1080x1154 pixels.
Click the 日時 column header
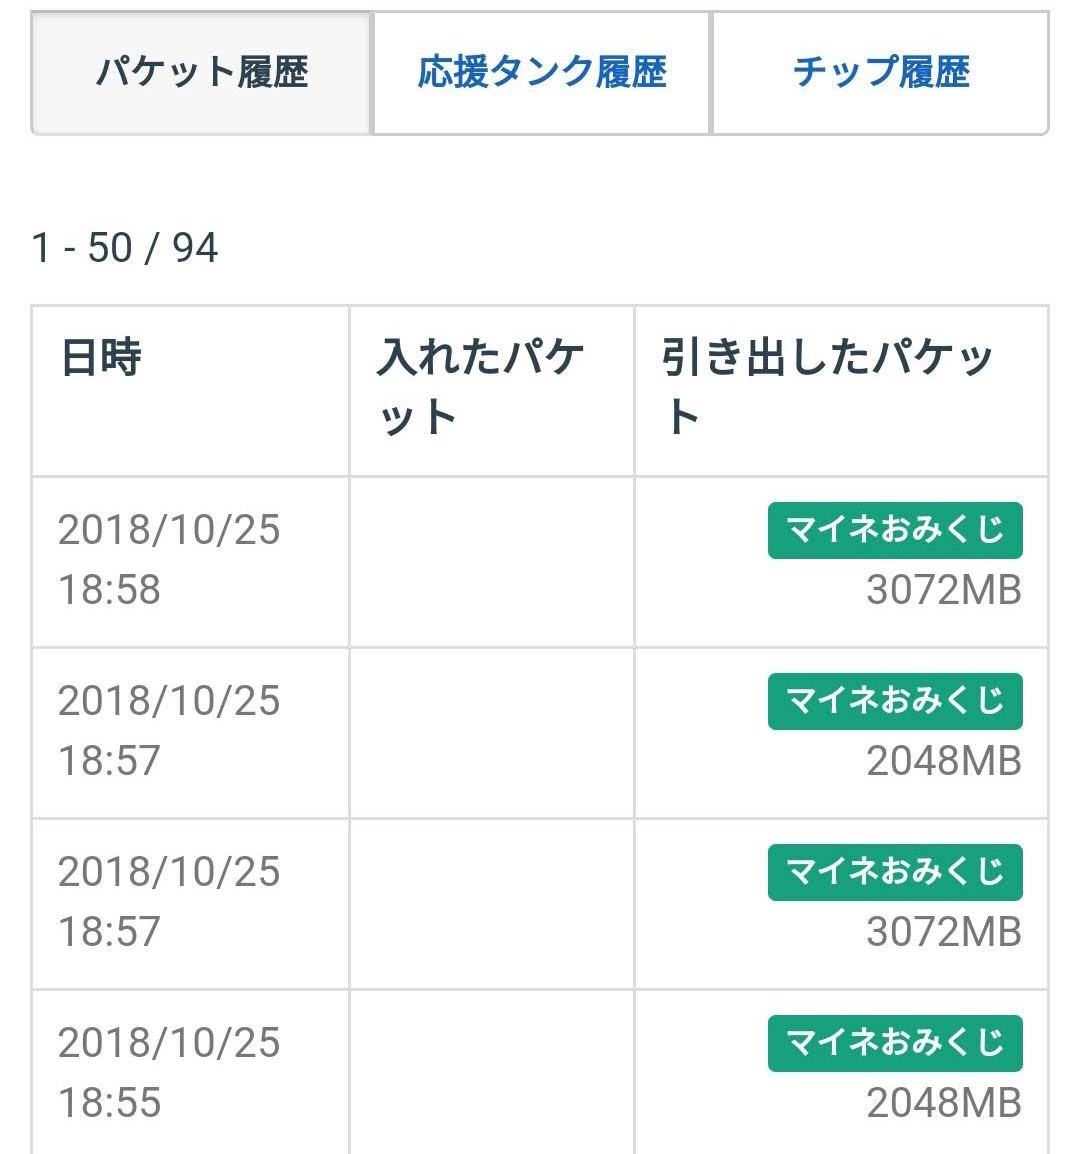pyautogui.click(x=101, y=358)
